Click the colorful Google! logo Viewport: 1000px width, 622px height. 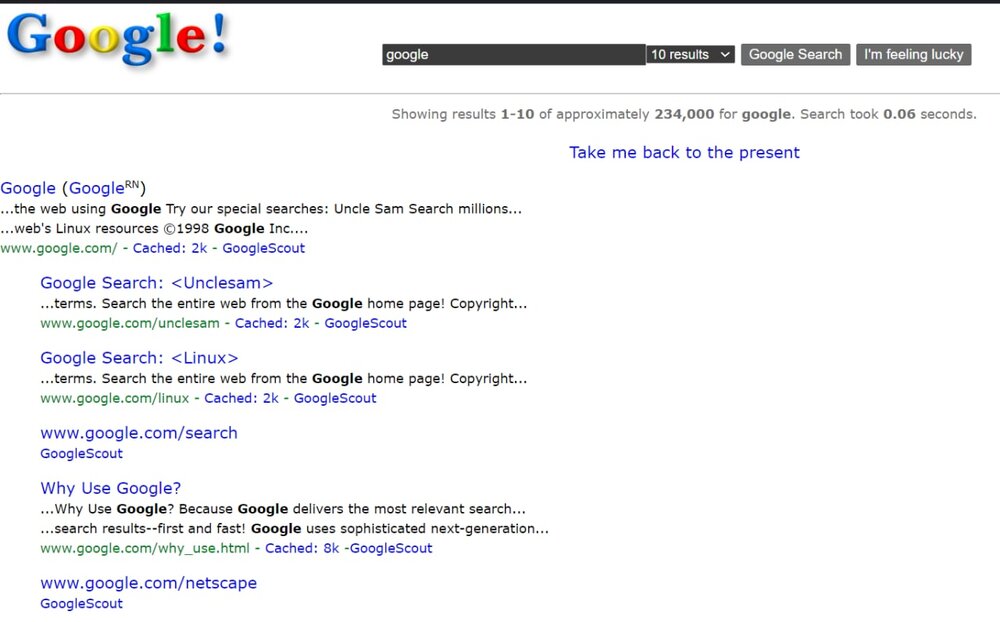118,38
